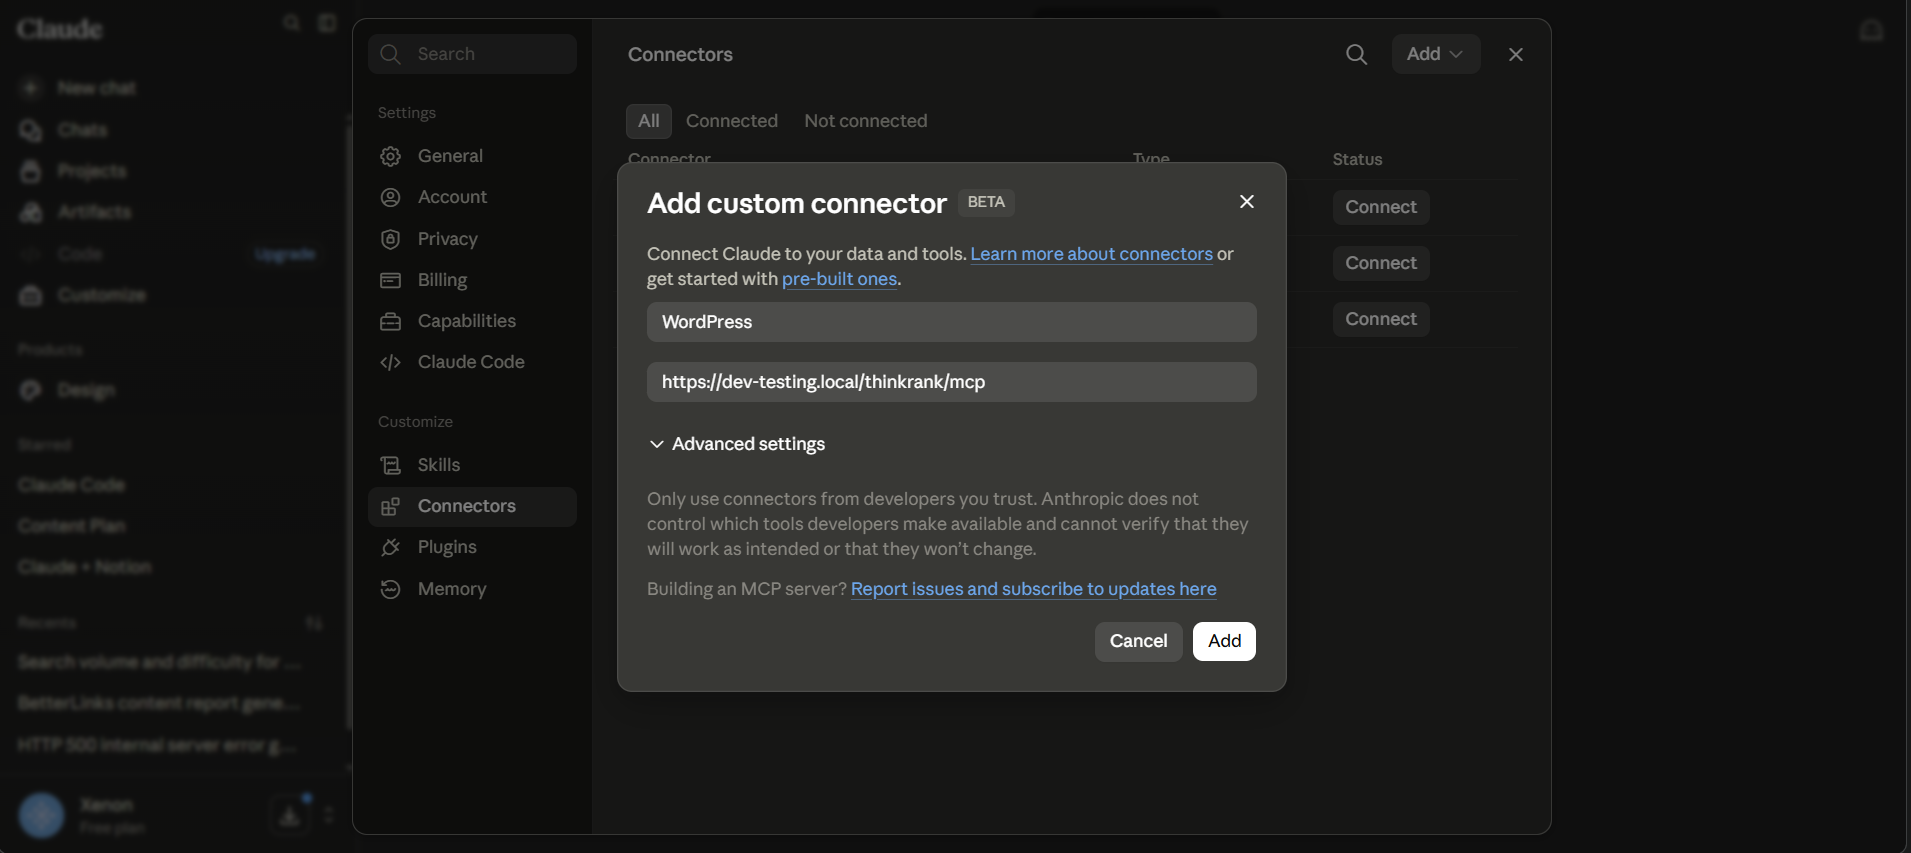Click the search icon in Claude's left sidebar

(x=291, y=22)
